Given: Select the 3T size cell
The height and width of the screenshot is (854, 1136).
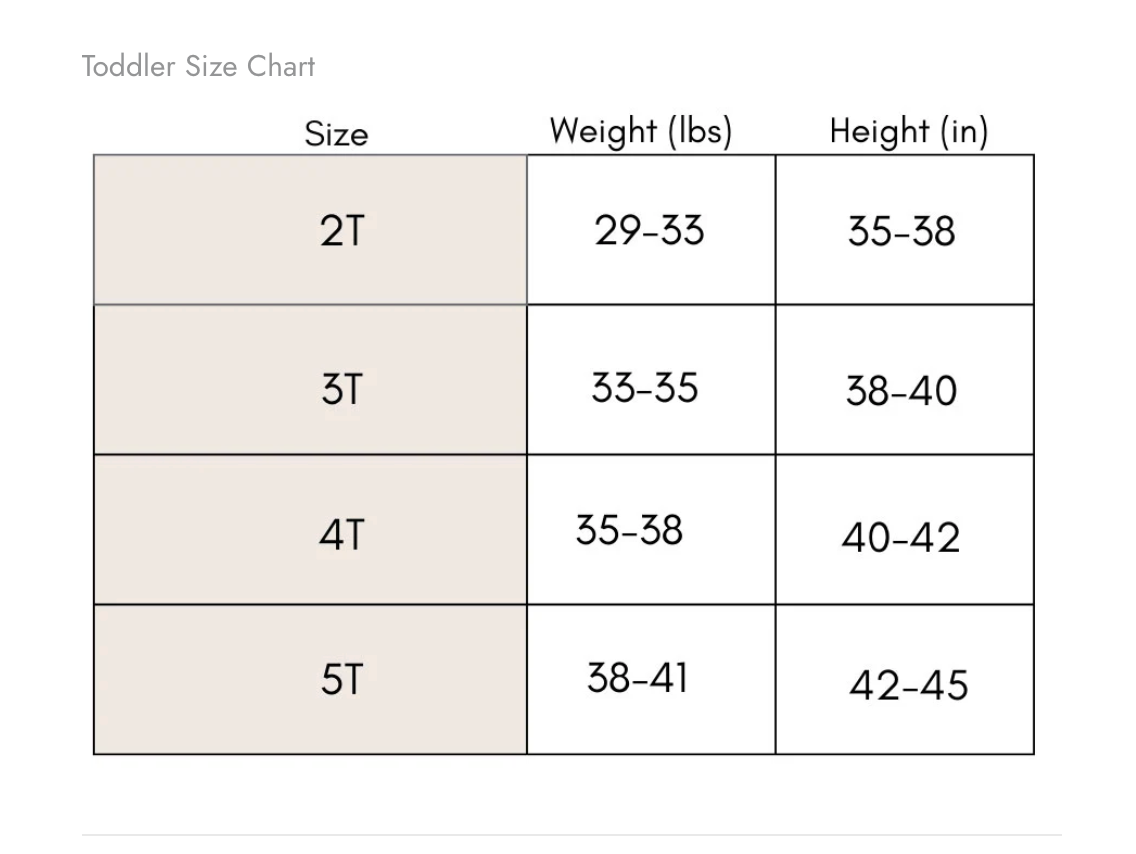Looking at the screenshot, I should tap(341, 389).
